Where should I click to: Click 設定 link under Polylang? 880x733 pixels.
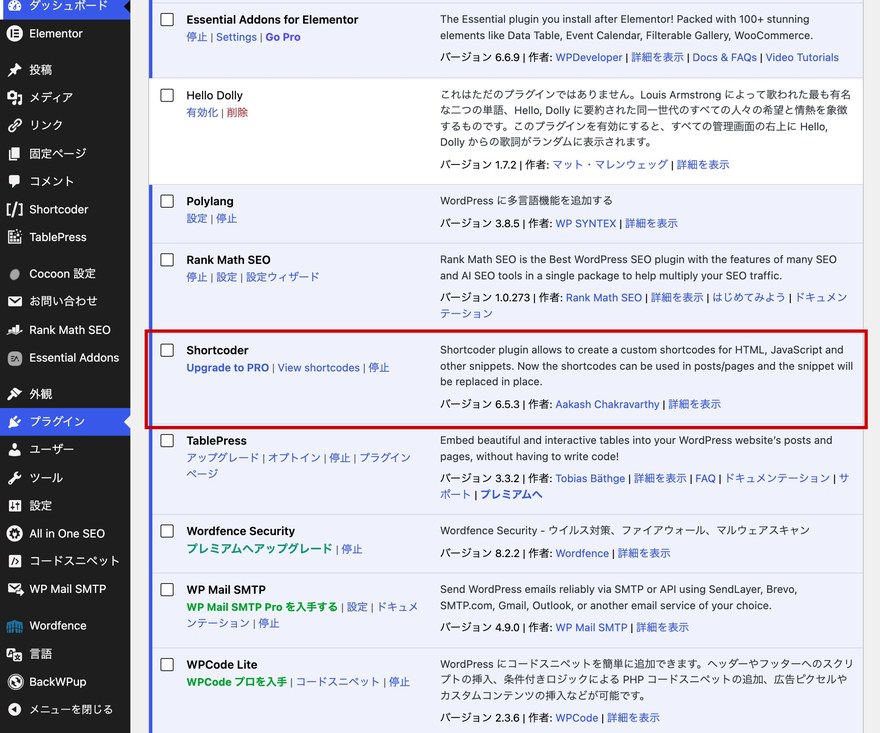[x=197, y=218]
